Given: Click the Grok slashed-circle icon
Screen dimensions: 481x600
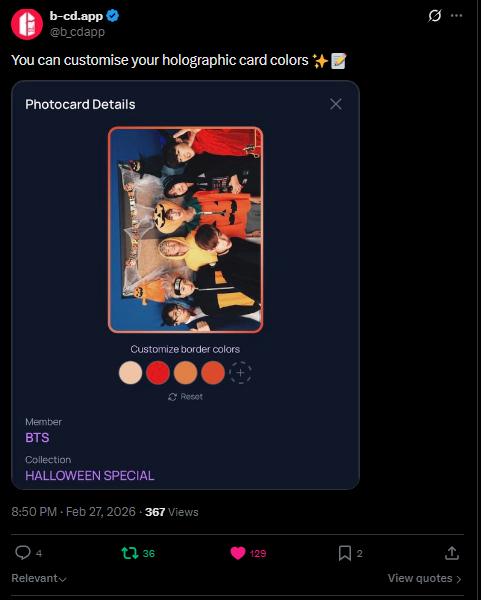Looking at the screenshot, I should [434, 16].
